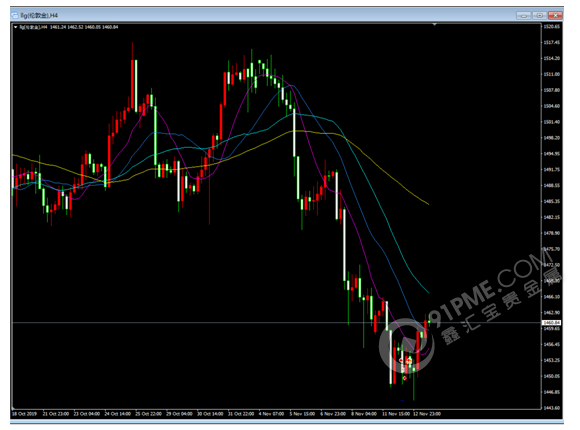The width and height of the screenshot is (580, 430).
Task: Minimize the chart window
Action: click(523, 15)
